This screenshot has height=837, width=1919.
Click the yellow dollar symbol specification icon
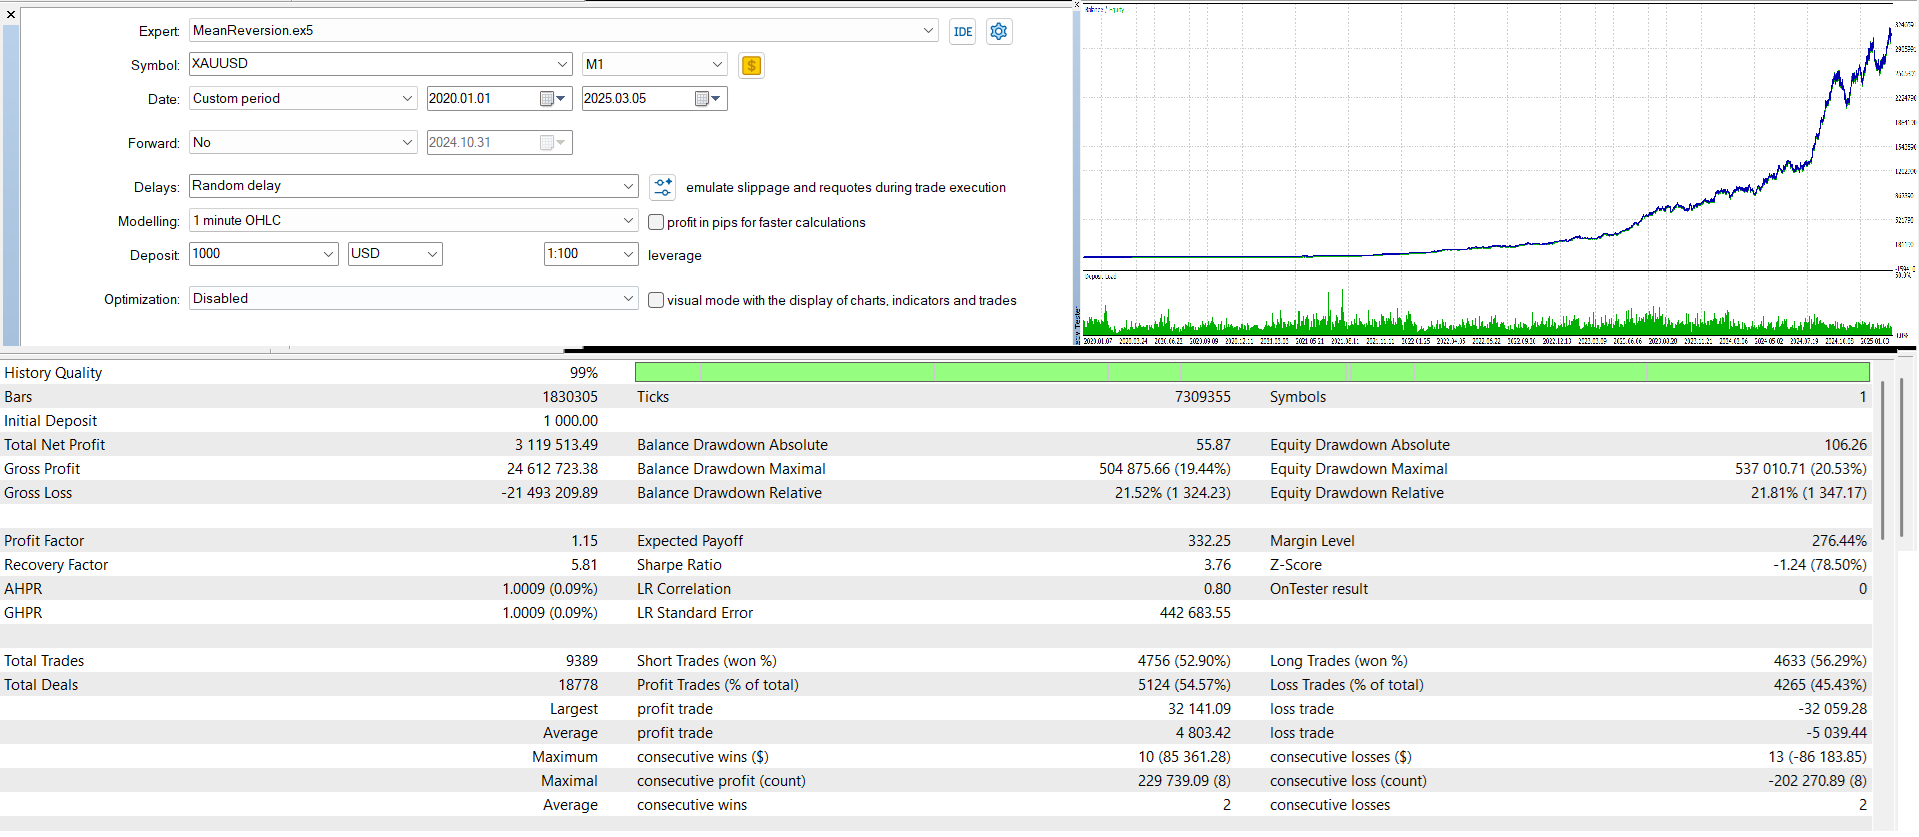click(x=751, y=66)
